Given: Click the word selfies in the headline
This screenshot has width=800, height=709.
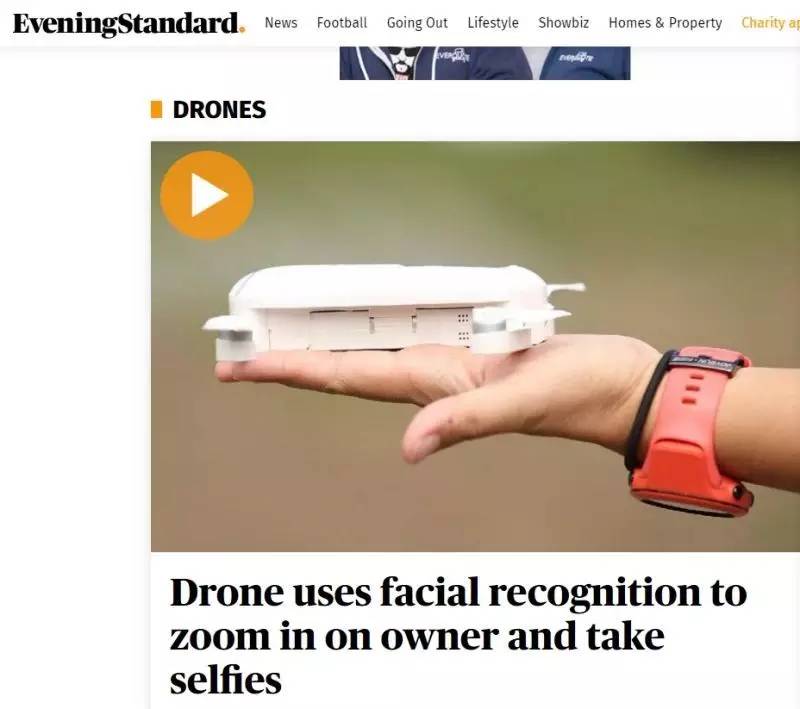Looking at the screenshot, I should 226,680.
